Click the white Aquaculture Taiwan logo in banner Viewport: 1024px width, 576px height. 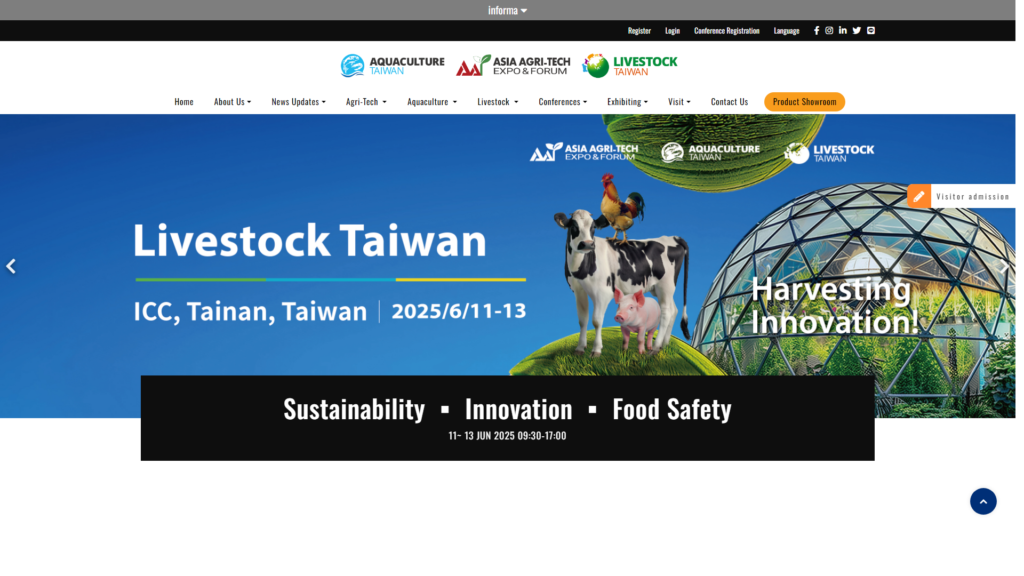[711, 152]
